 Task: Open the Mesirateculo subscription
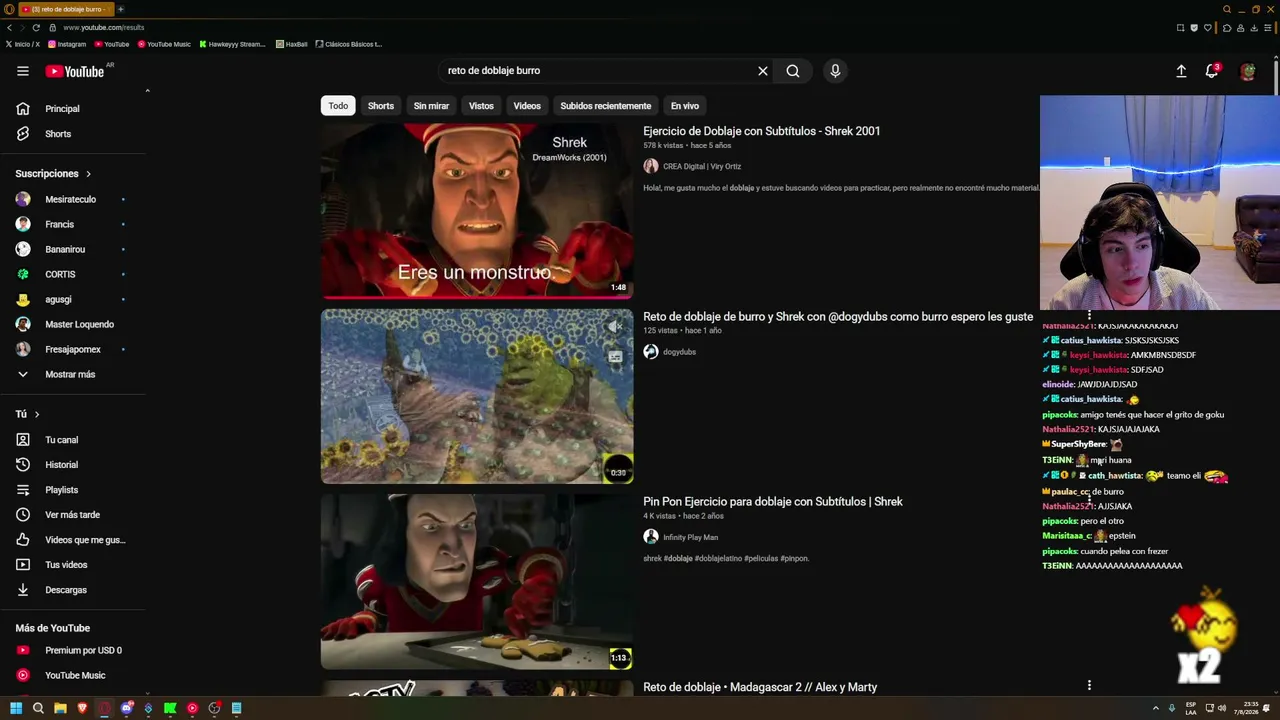pos(72,199)
